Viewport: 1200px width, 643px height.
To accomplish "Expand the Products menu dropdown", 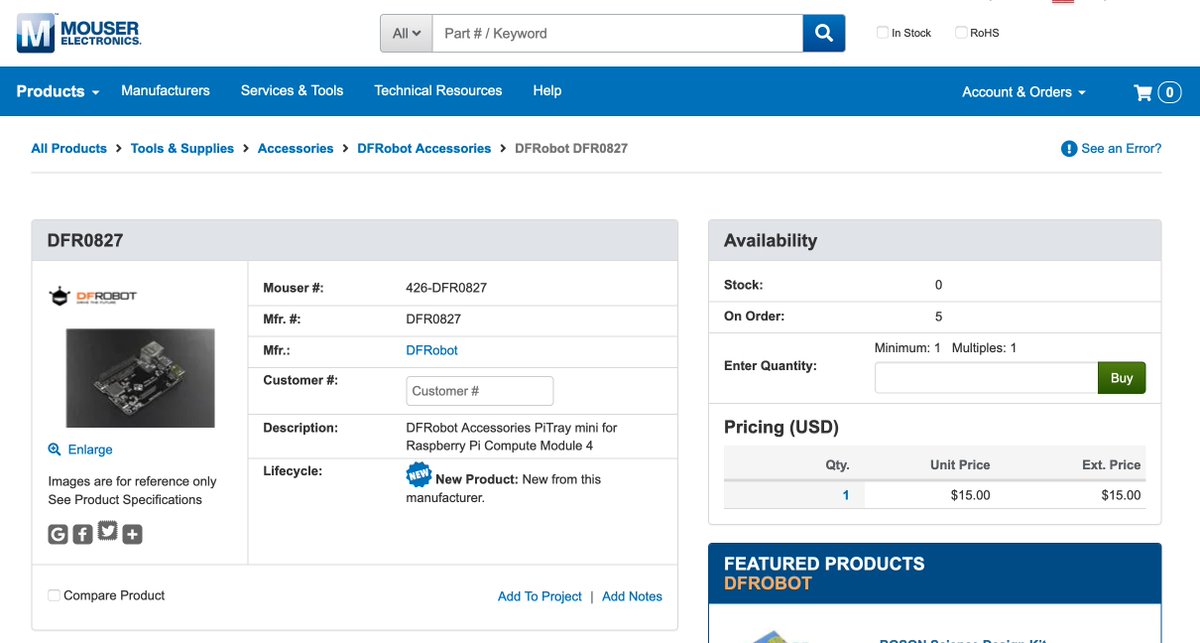I will click(58, 91).
